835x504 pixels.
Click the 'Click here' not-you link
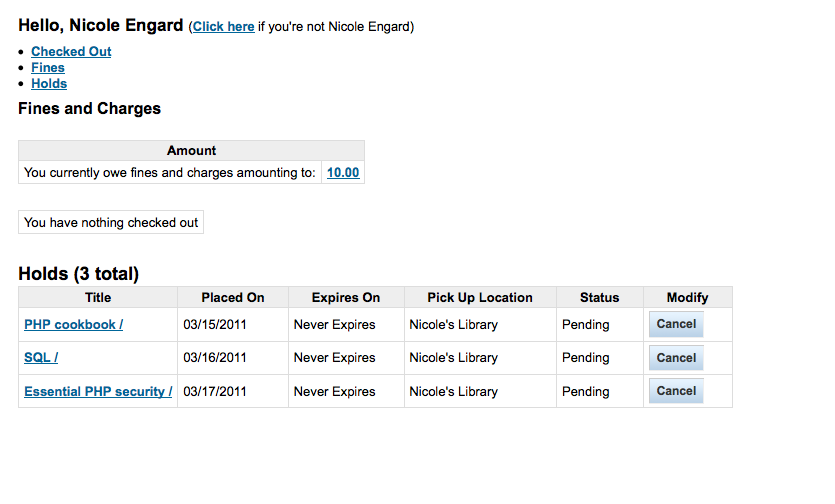click(x=223, y=27)
